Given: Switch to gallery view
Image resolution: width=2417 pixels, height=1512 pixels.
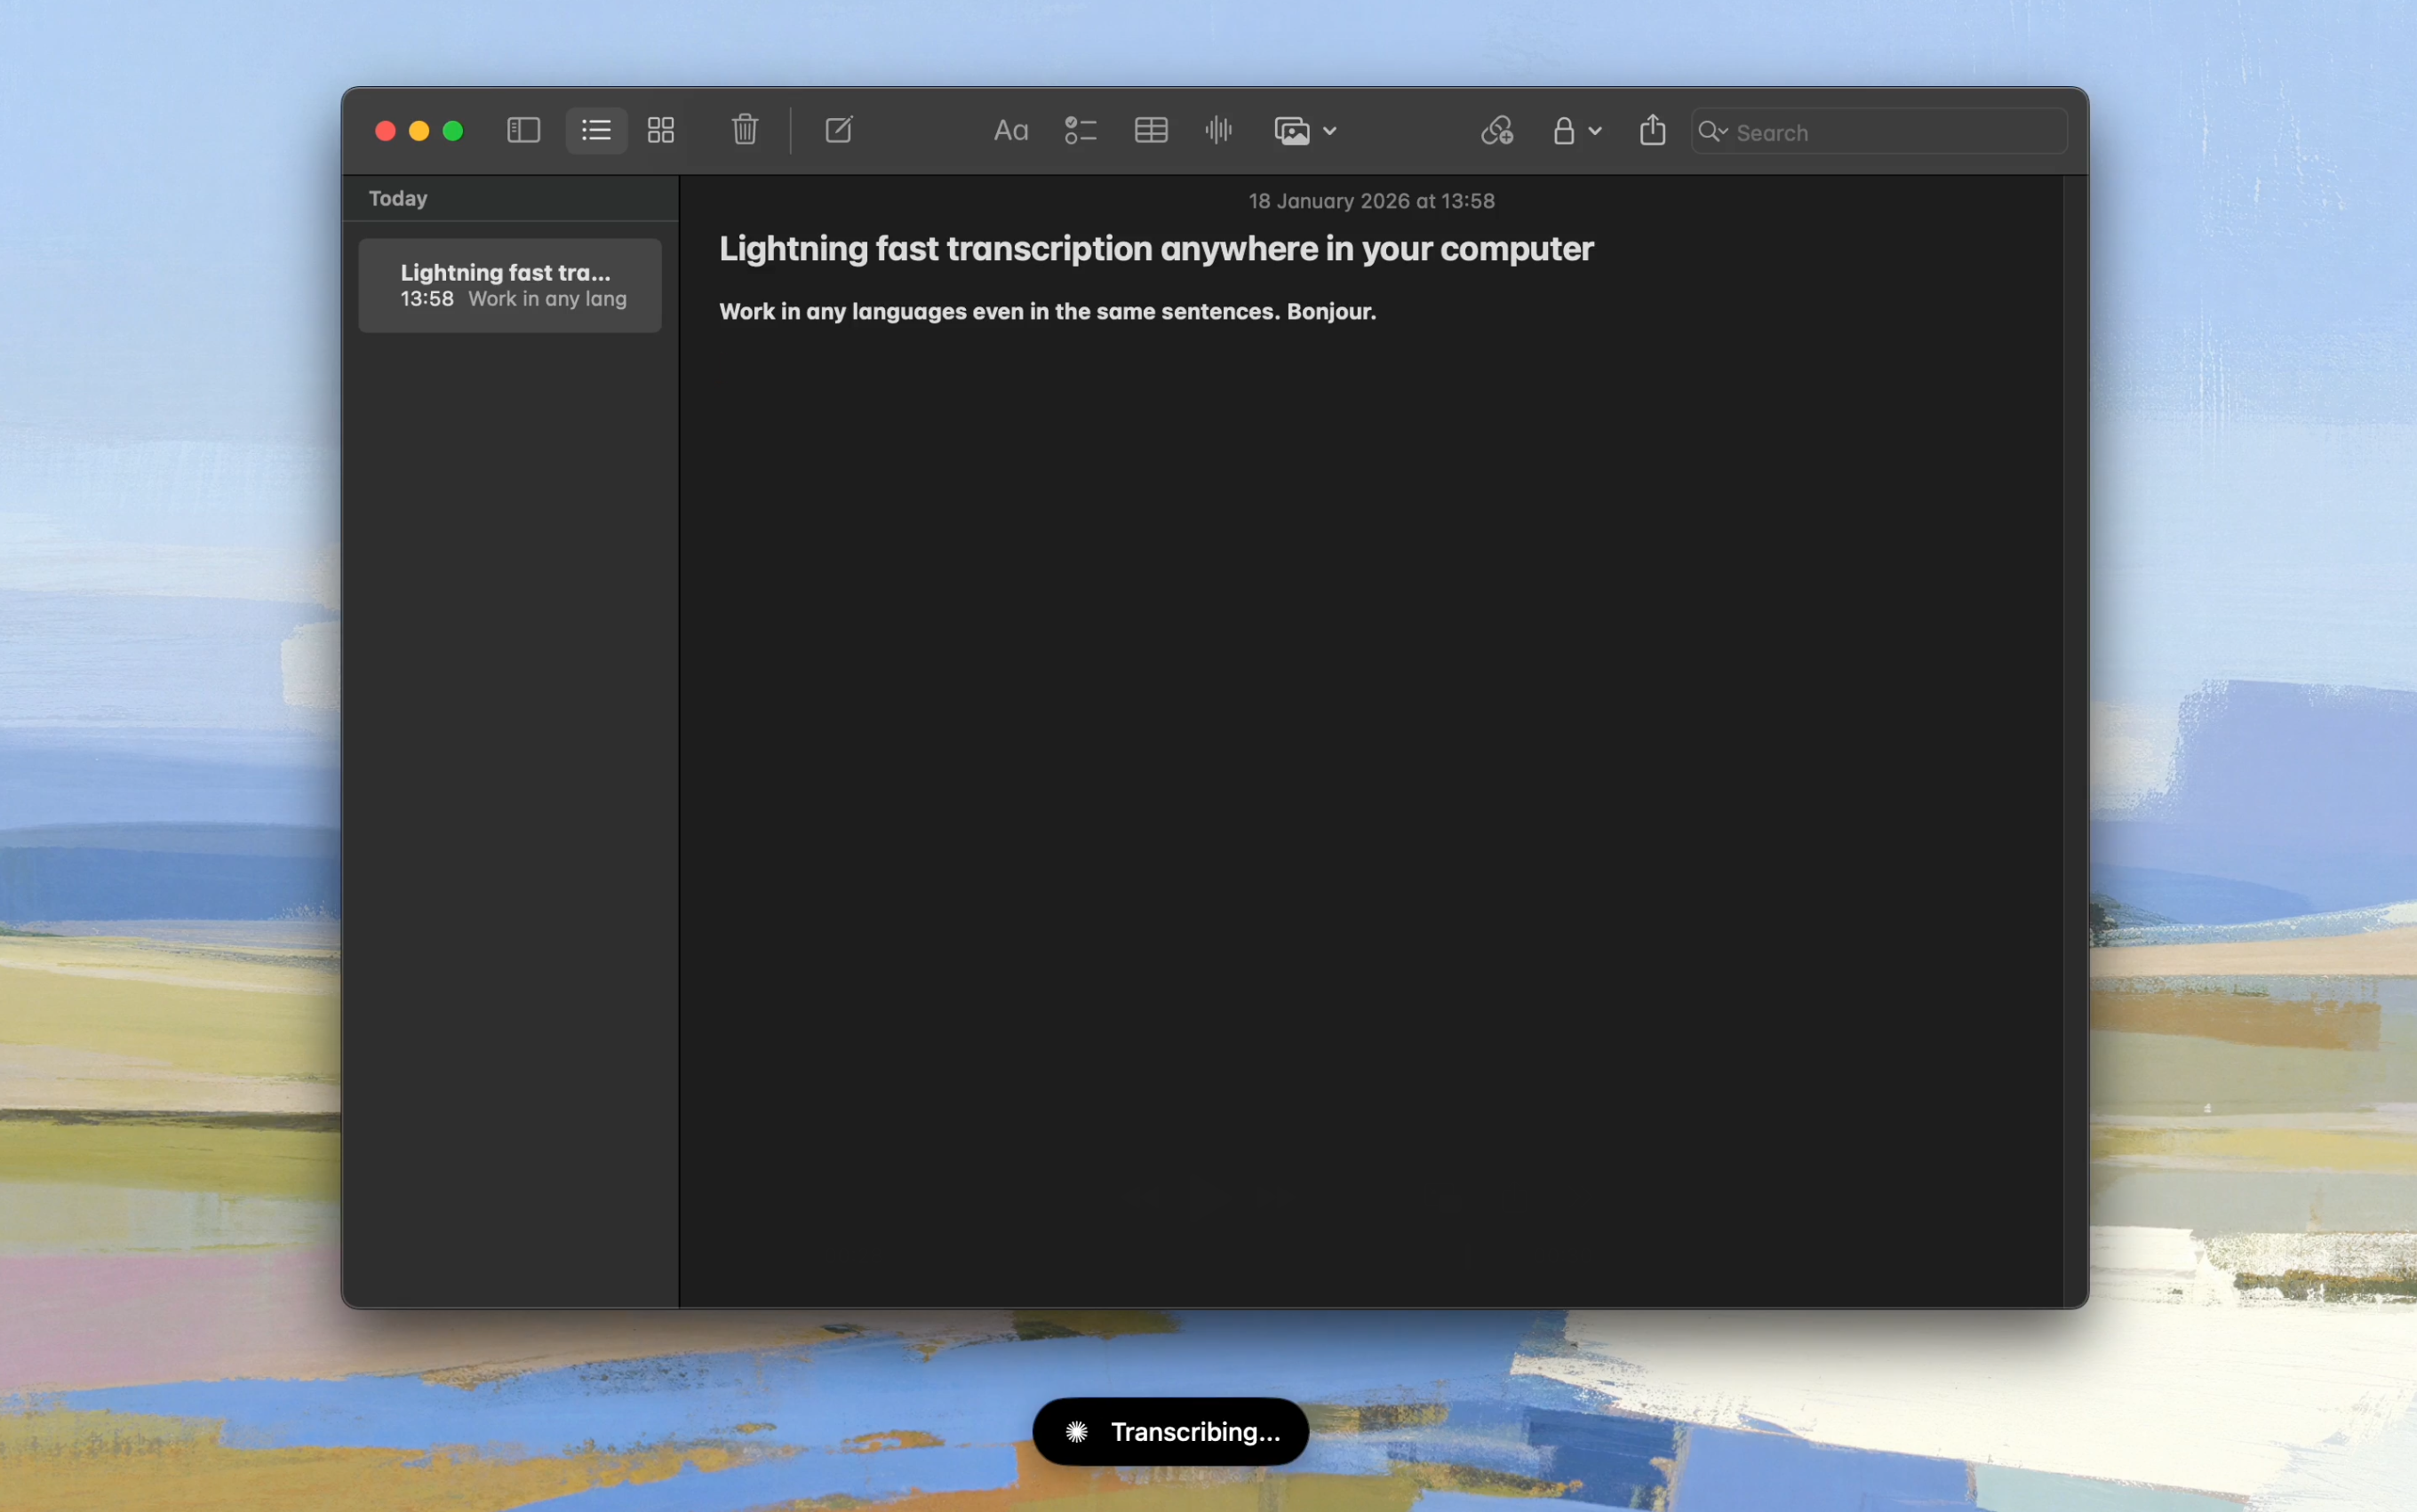Looking at the screenshot, I should pos(660,130).
